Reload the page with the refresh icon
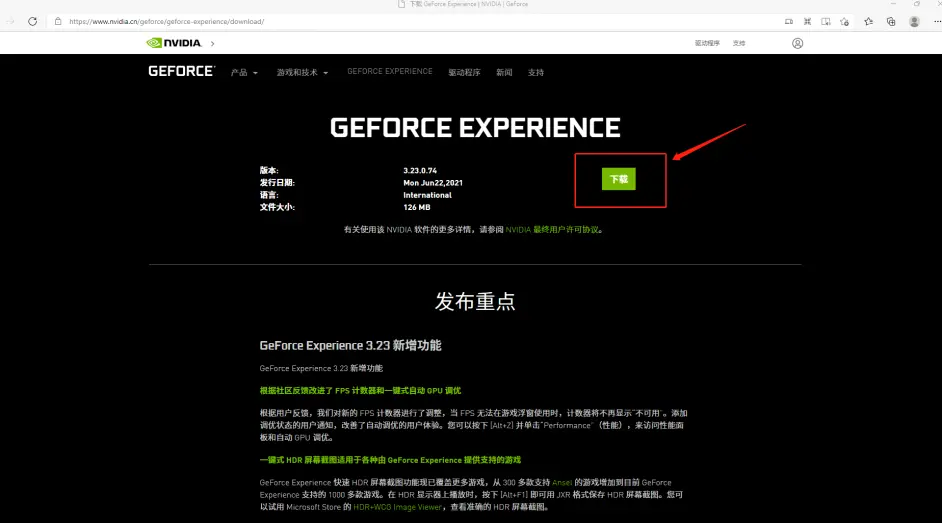This screenshot has width=942, height=523. [x=32, y=22]
